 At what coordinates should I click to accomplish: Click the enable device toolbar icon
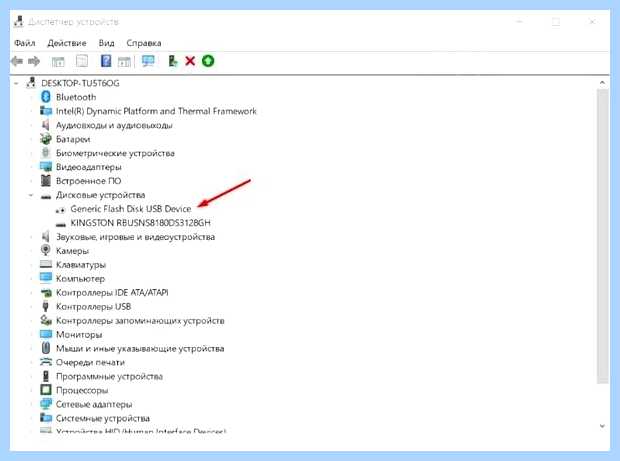point(173,61)
